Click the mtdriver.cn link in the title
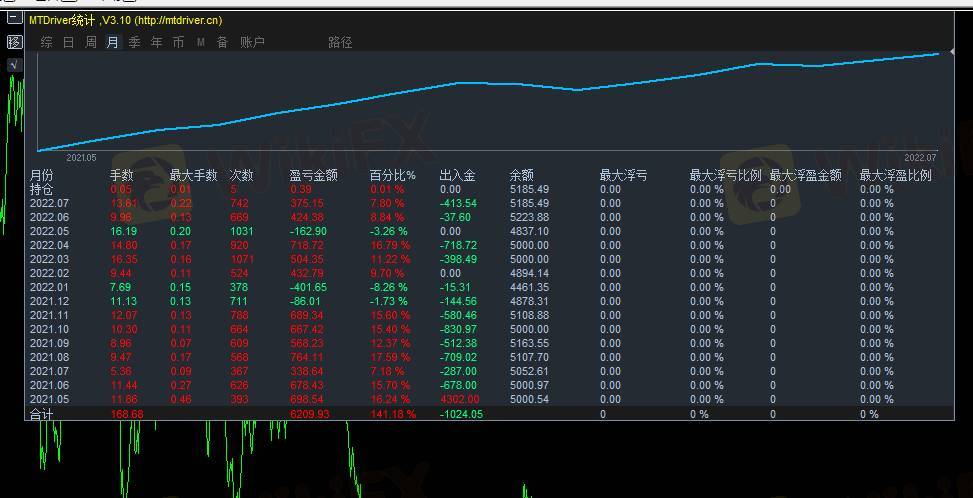973x498 pixels. [178, 20]
